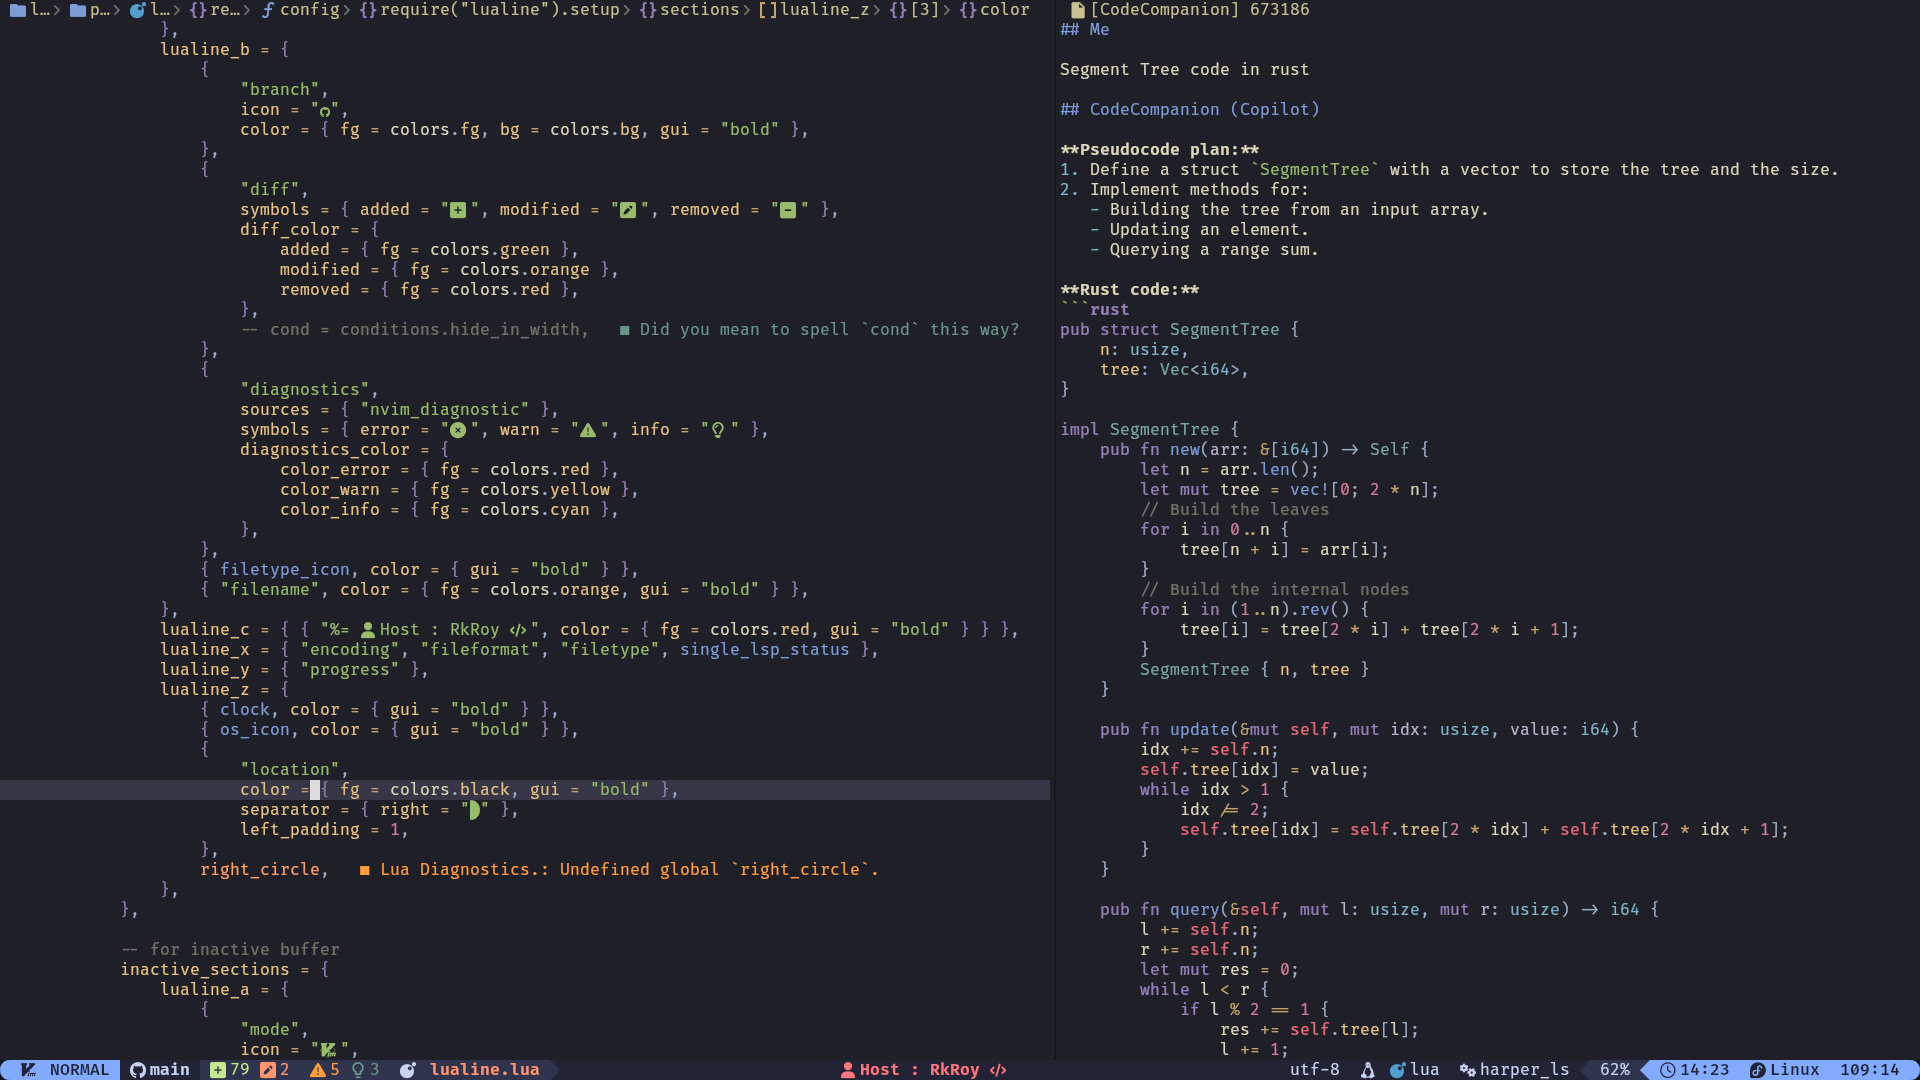Click the ## Me heading in chat buffer

click(1085, 30)
